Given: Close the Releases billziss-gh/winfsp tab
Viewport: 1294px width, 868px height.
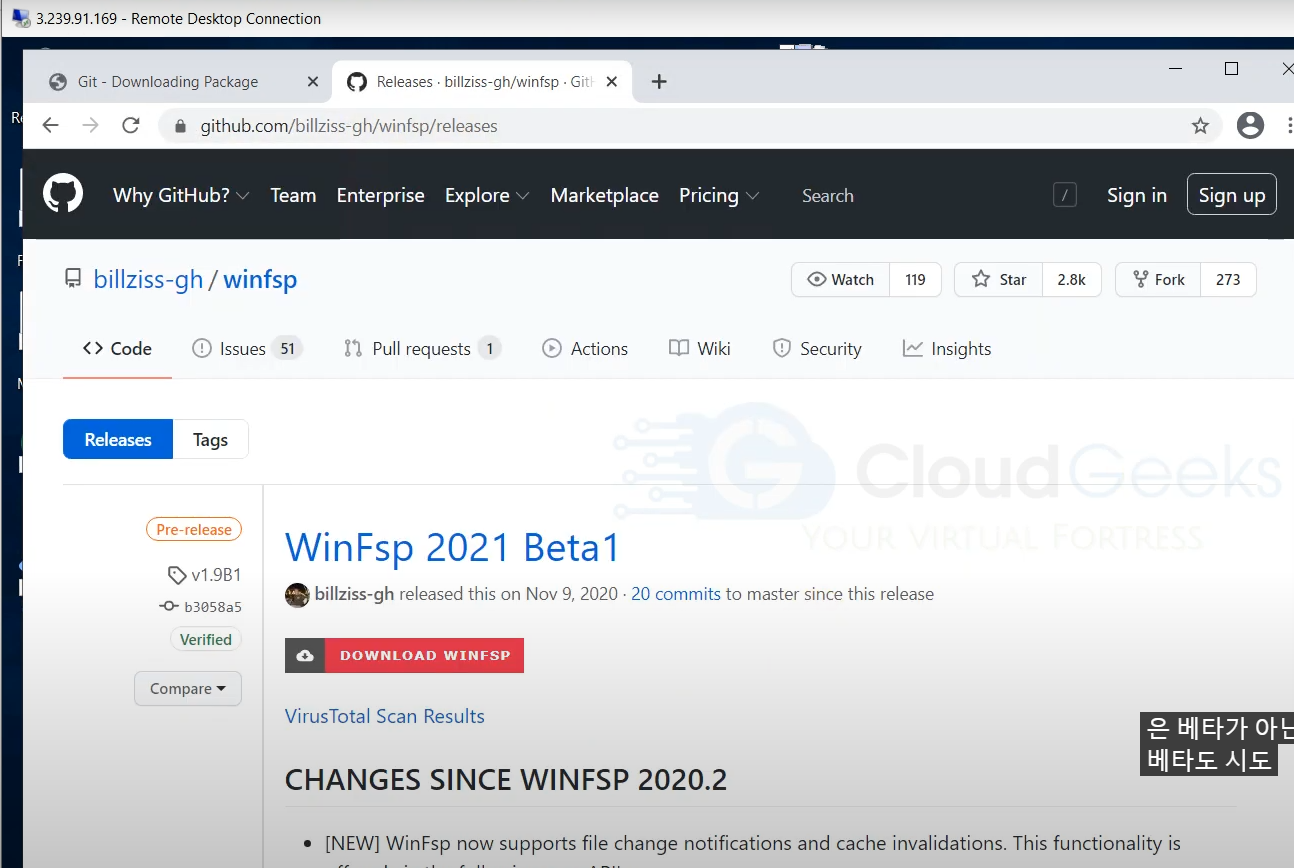Looking at the screenshot, I should (x=612, y=82).
